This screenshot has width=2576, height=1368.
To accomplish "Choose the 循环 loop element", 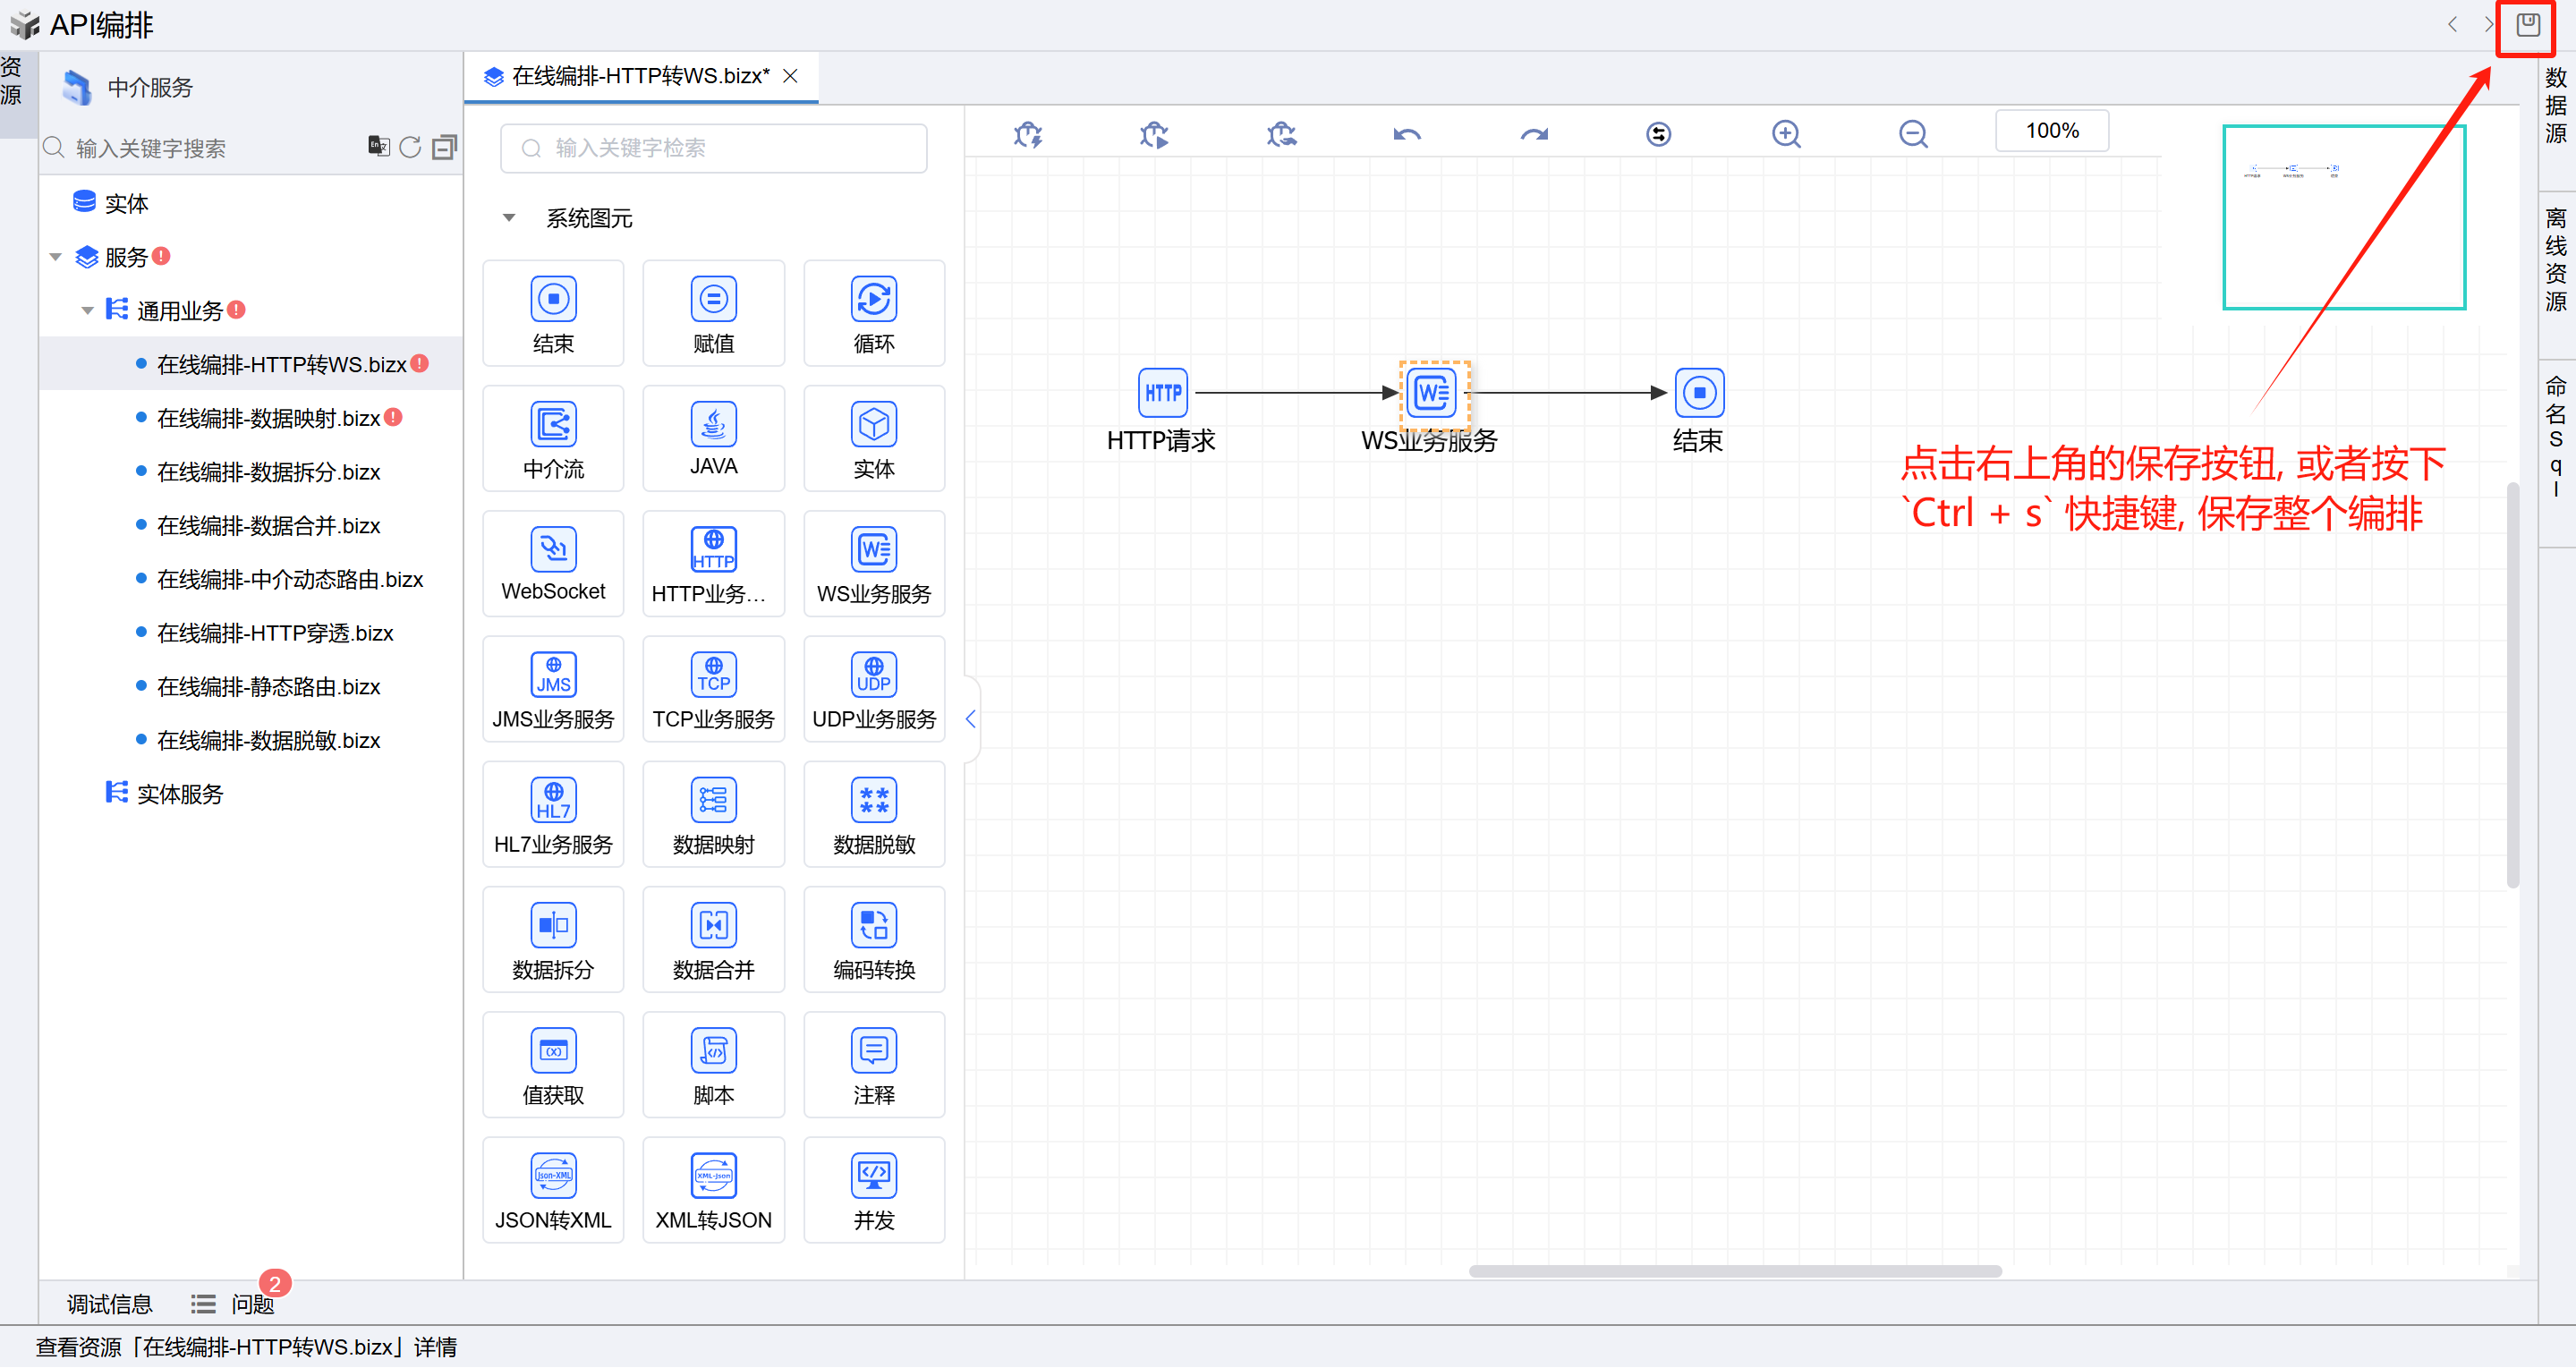I will (x=873, y=300).
